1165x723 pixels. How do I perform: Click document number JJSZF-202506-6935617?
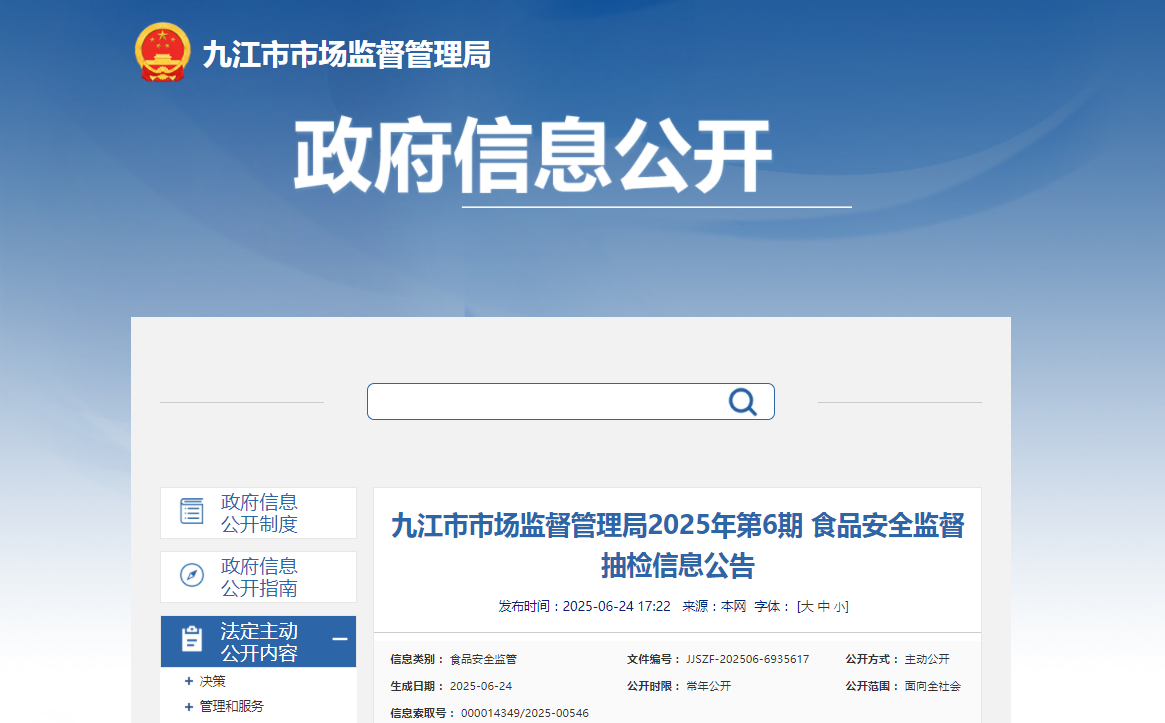point(747,659)
